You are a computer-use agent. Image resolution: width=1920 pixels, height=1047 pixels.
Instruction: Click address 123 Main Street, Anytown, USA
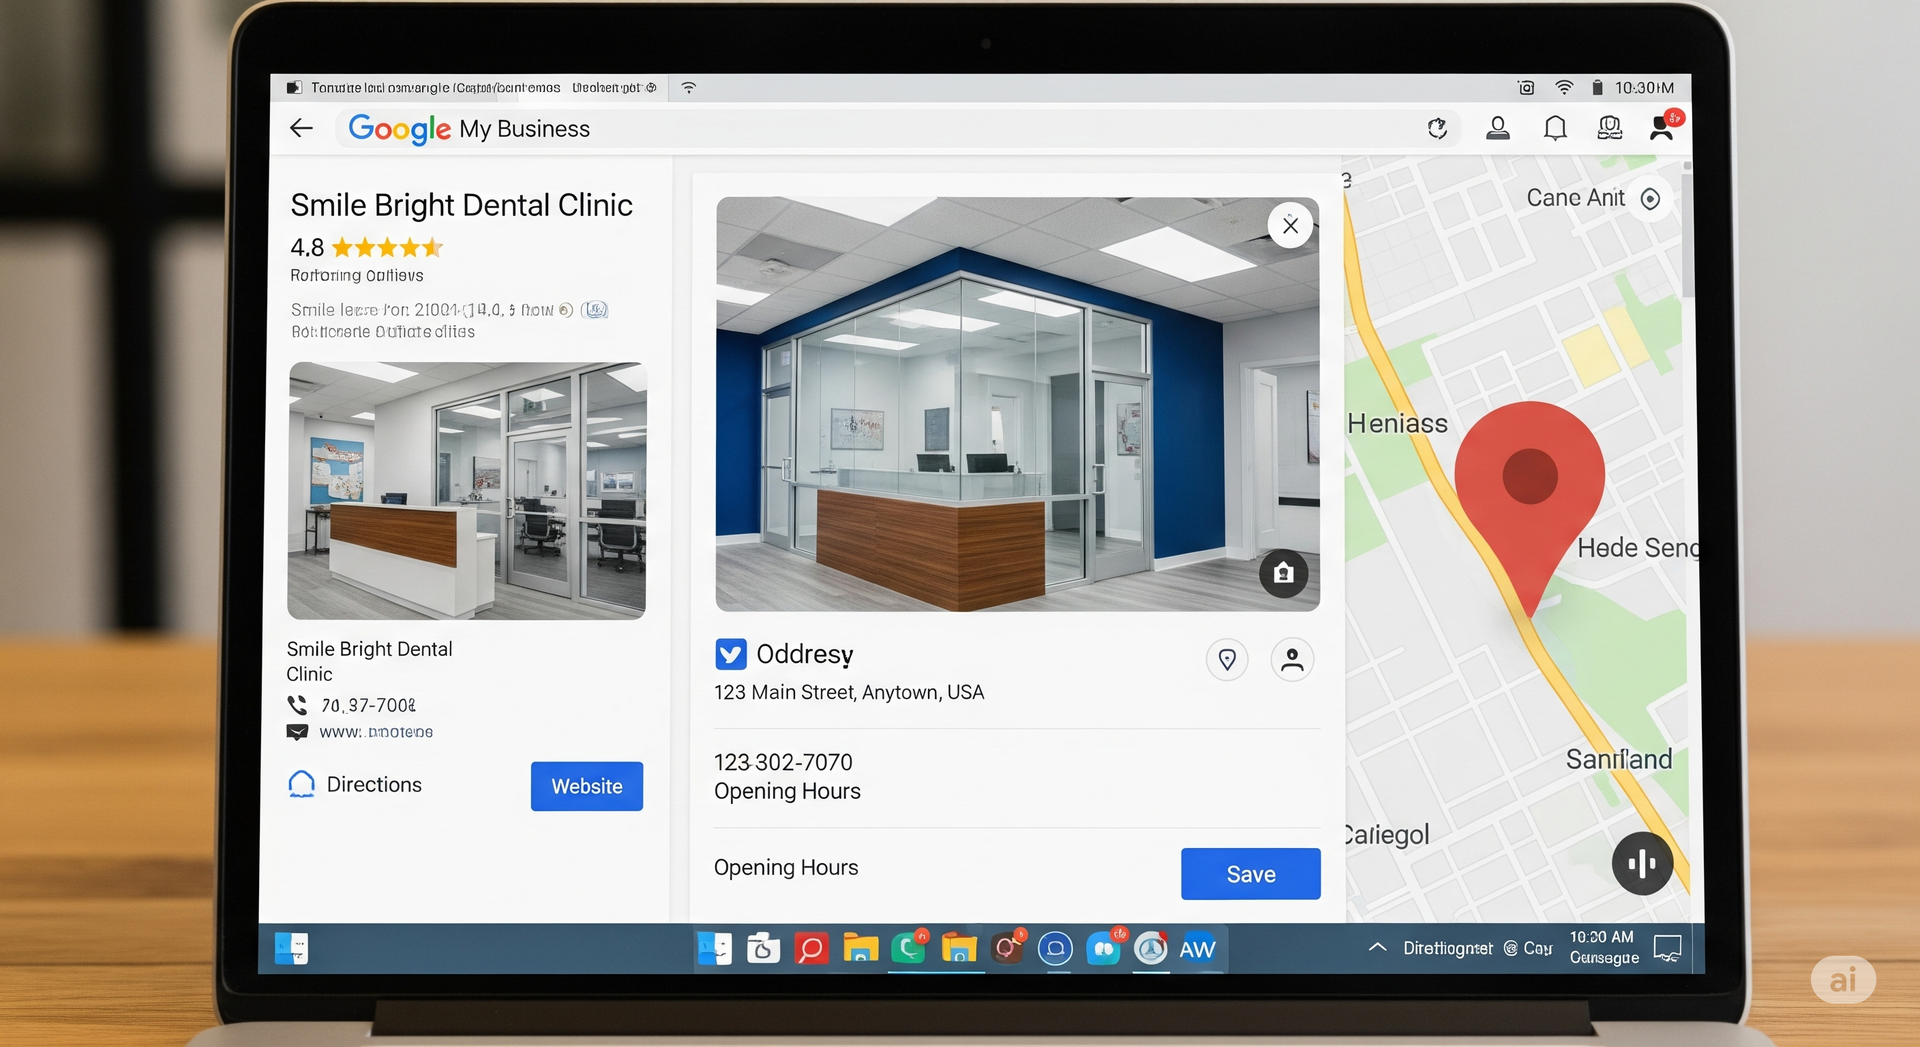(x=849, y=692)
